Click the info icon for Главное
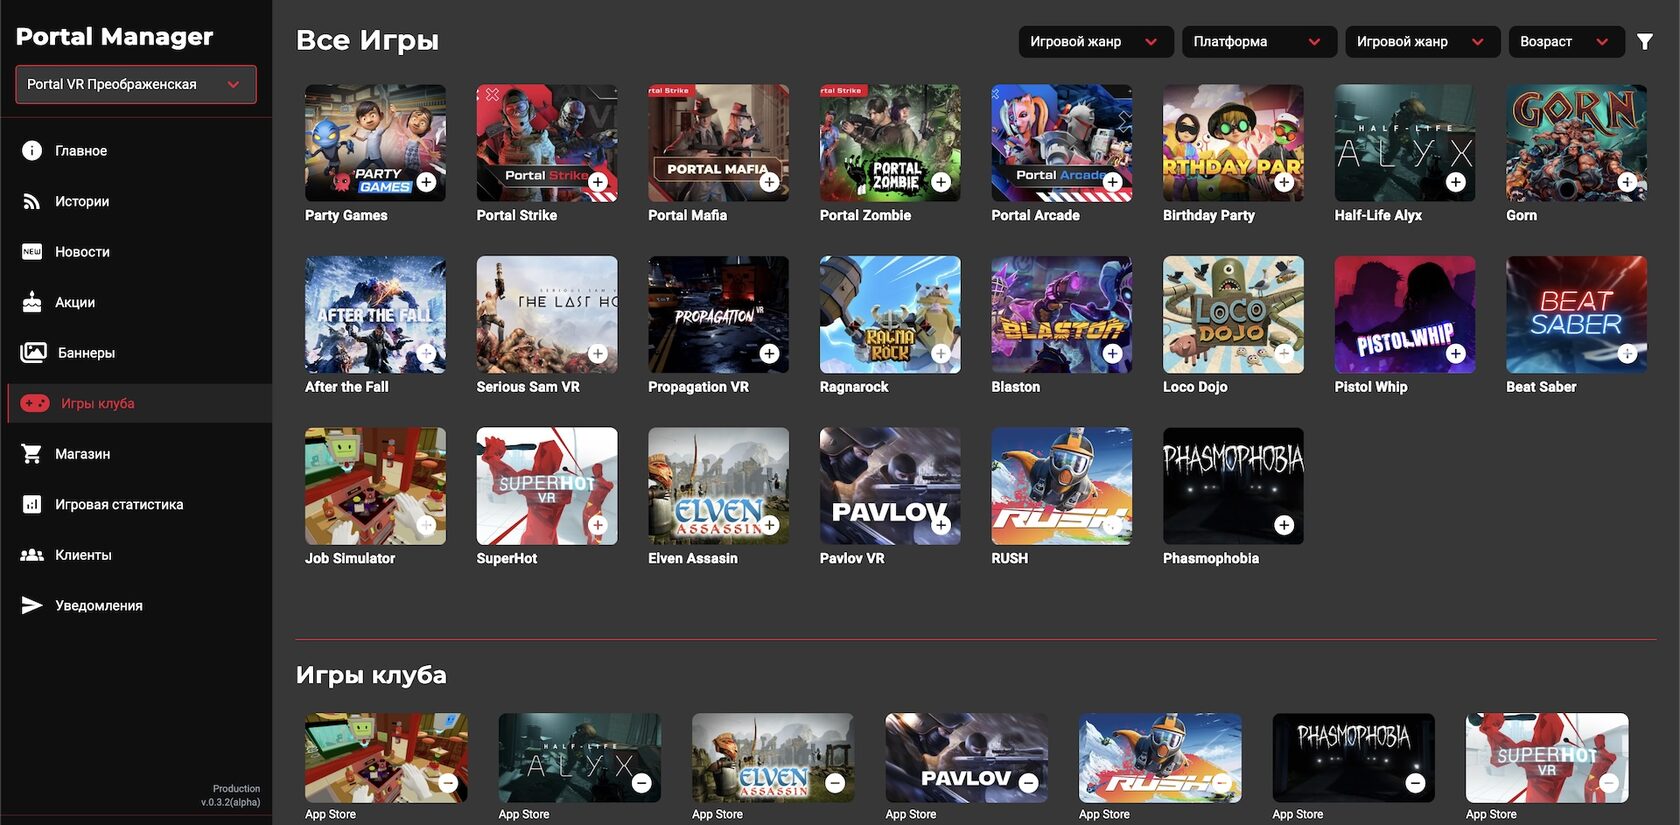1680x825 pixels. coord(32,151)
